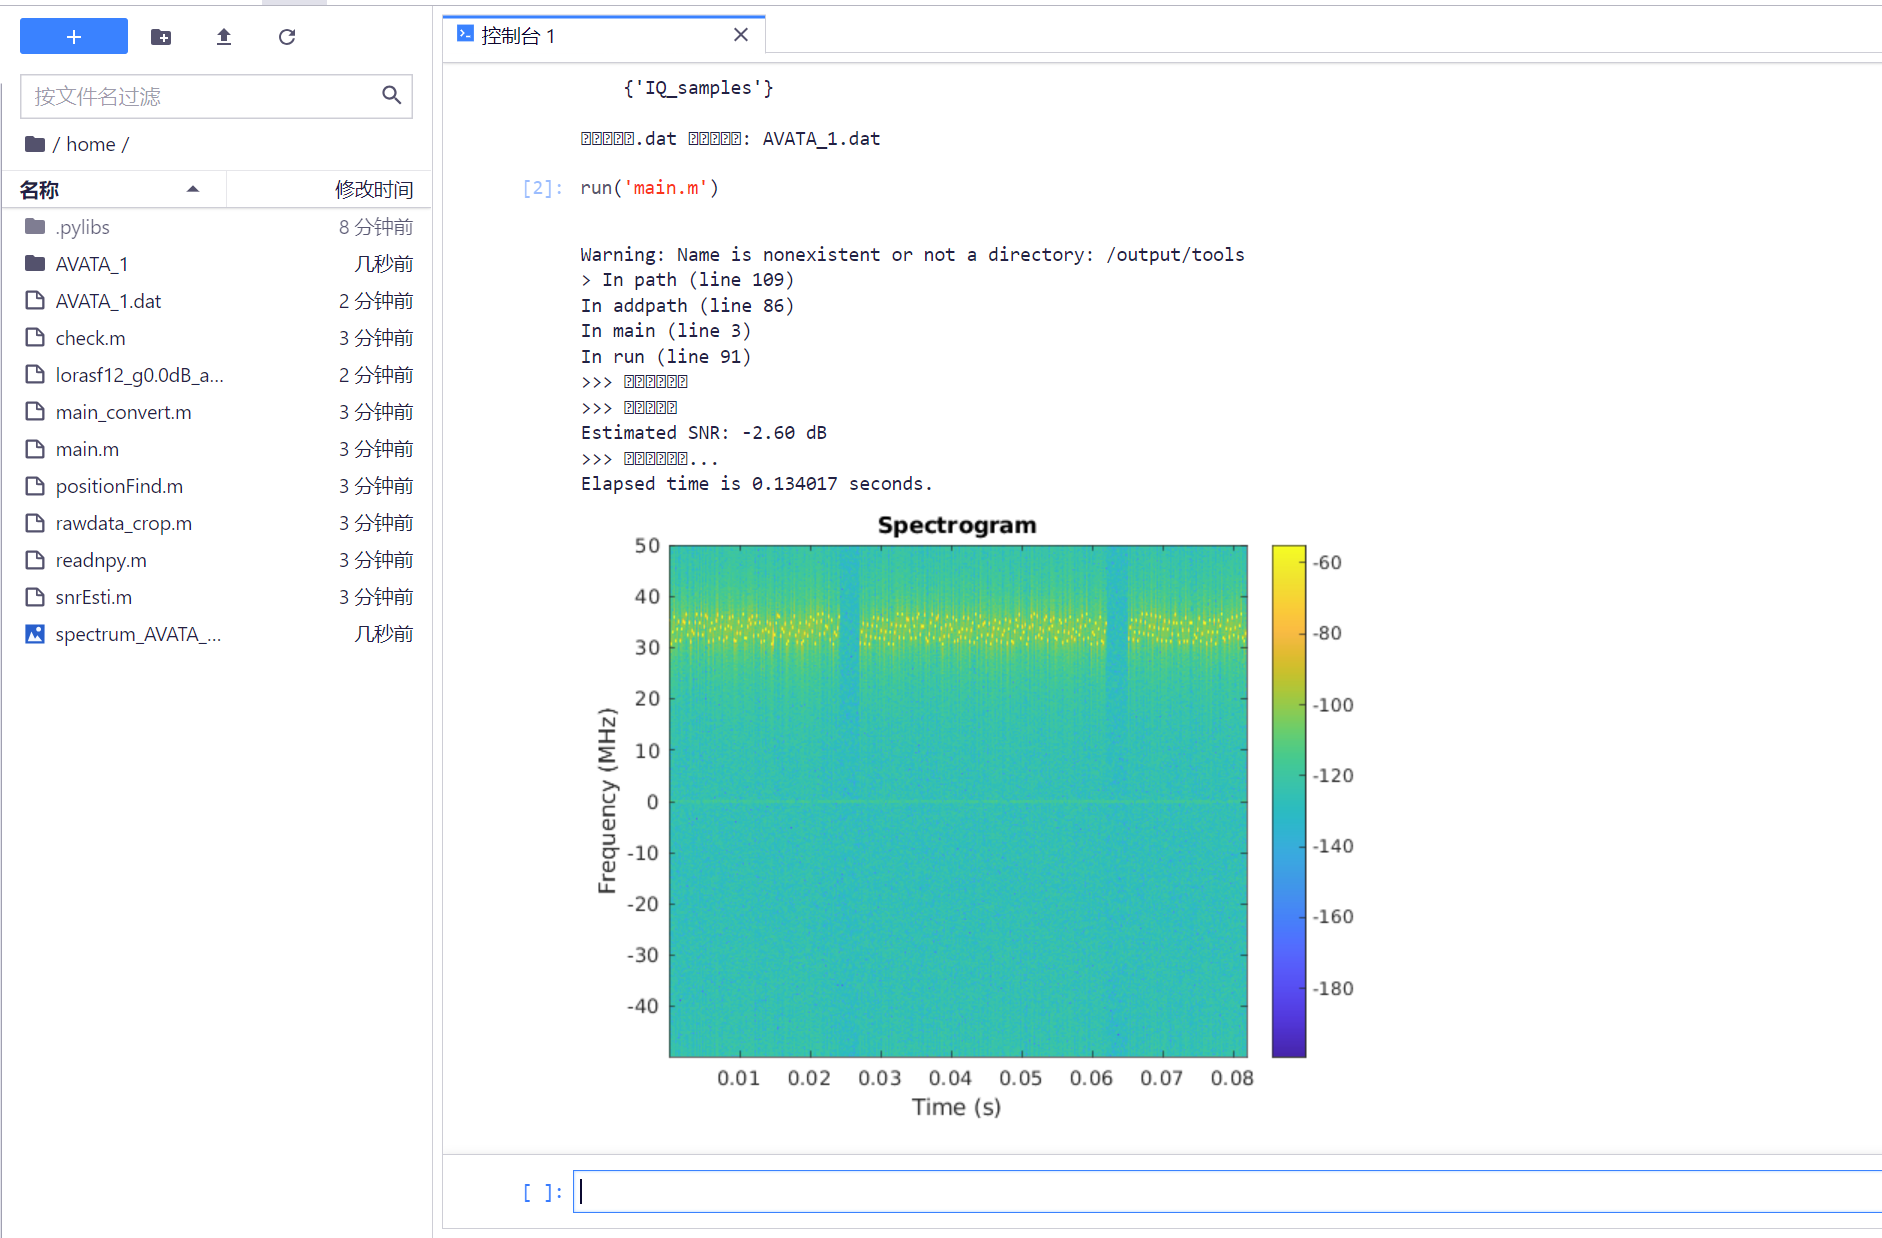Open the .pylibs folder
The image size is (1882, 1238).
82,227
